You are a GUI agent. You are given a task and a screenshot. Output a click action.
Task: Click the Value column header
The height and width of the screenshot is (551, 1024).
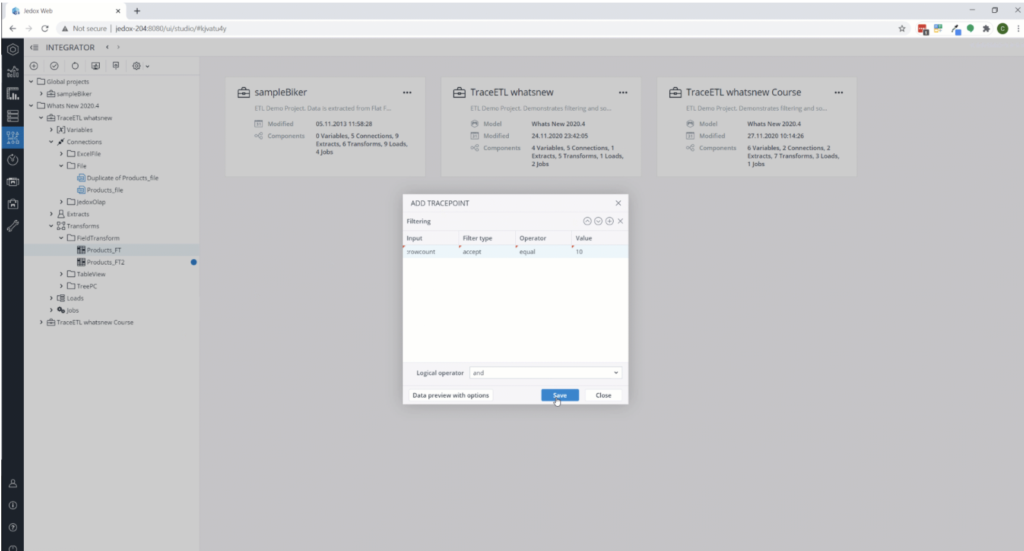(600, 238)
